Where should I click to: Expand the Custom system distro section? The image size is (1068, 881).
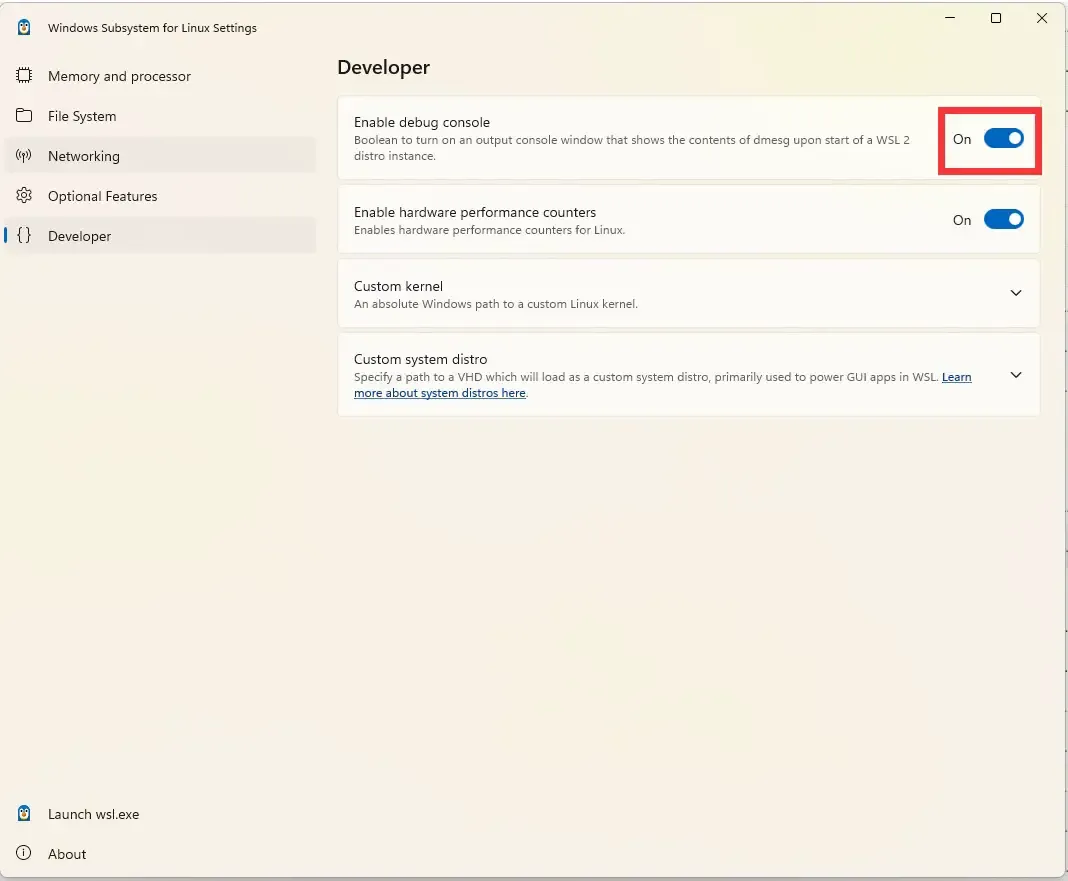[1016, 375]
